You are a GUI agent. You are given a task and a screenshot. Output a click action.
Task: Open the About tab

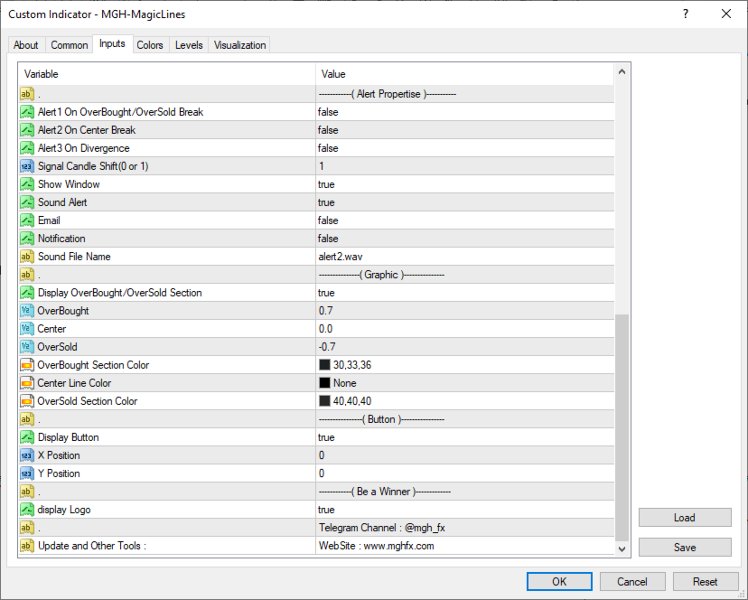pos(26,45)
